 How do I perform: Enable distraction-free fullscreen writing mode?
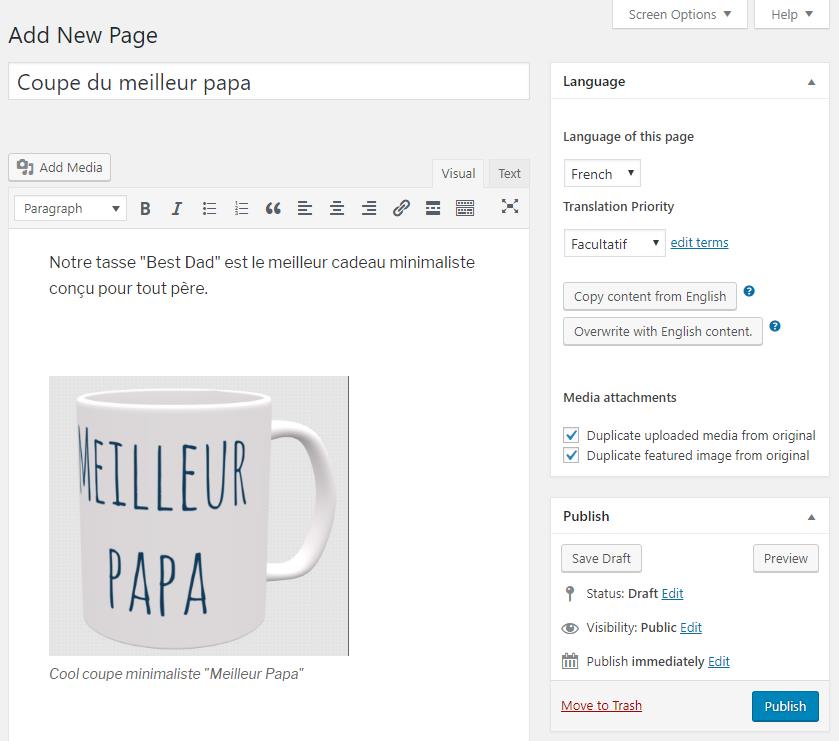[x=510, y=206]
